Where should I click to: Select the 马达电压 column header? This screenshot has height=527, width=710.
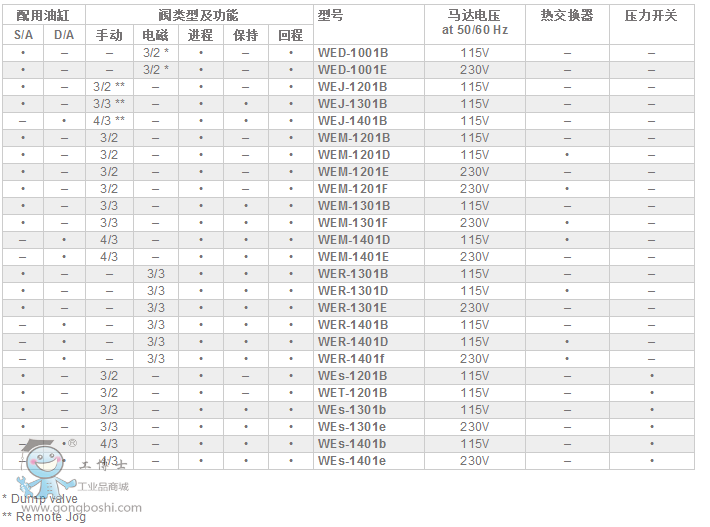[x=475, y=16]
